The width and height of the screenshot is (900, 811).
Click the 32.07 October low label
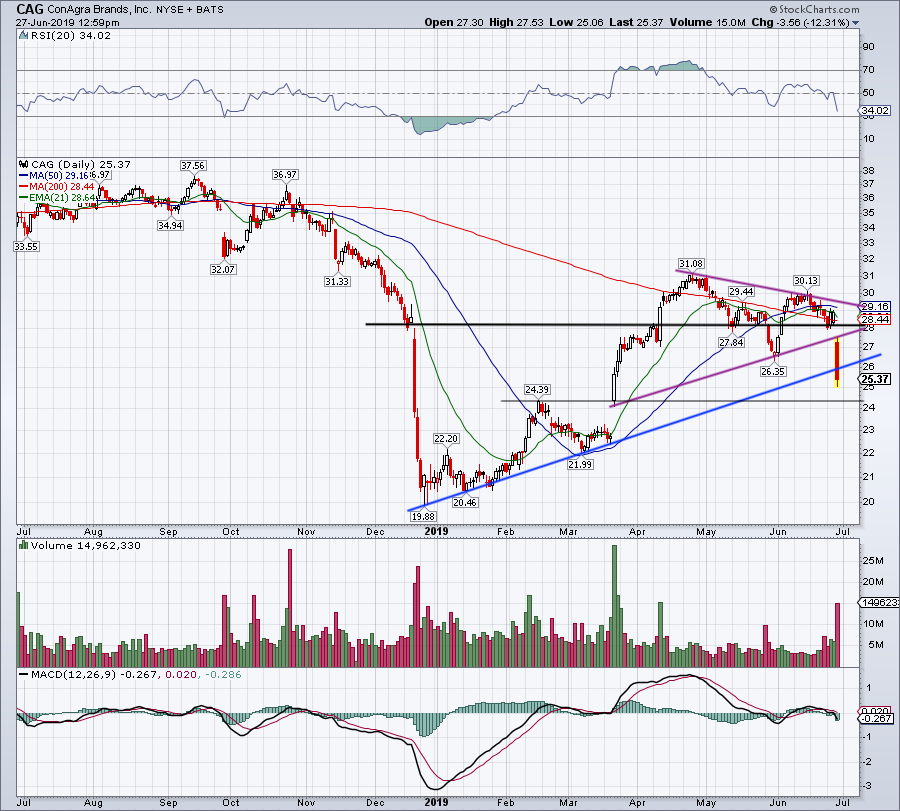pos(223,269)
